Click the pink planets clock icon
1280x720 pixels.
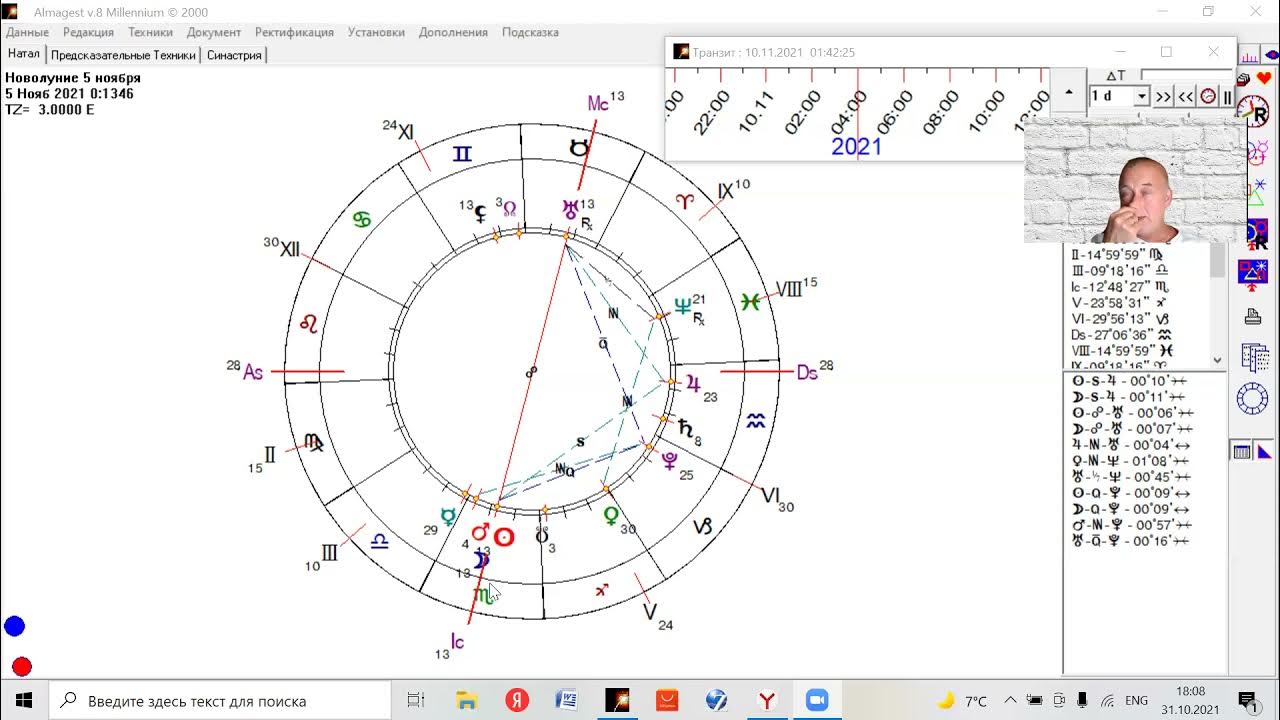point(1256,152)
